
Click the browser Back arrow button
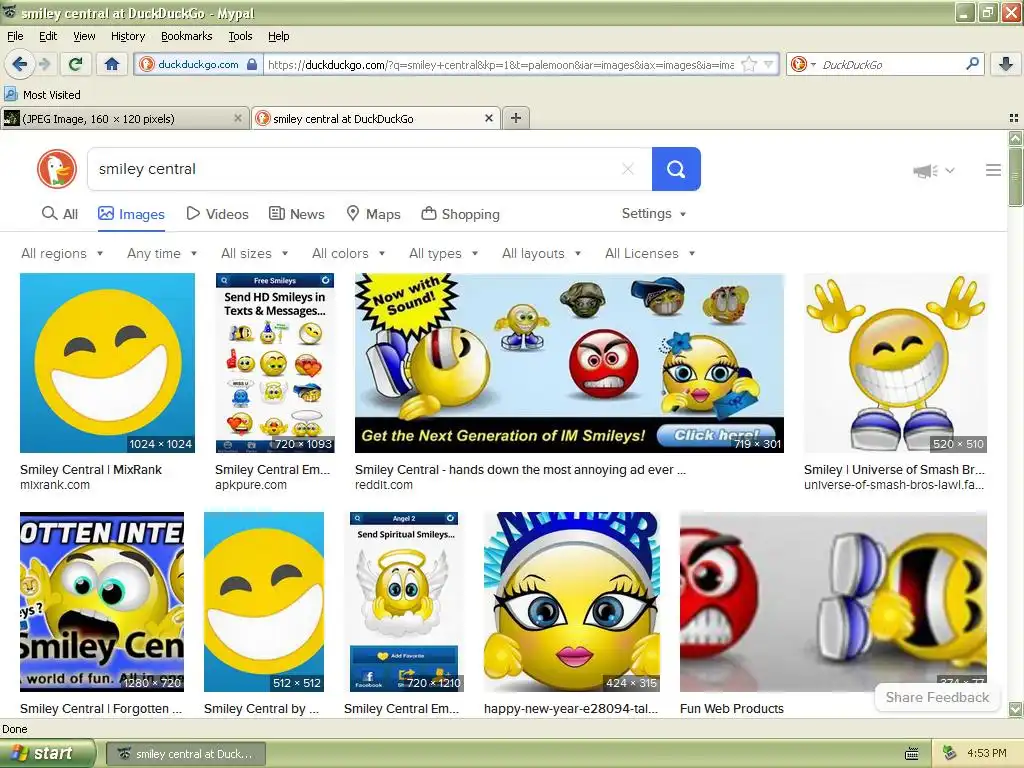coord(19,64)
